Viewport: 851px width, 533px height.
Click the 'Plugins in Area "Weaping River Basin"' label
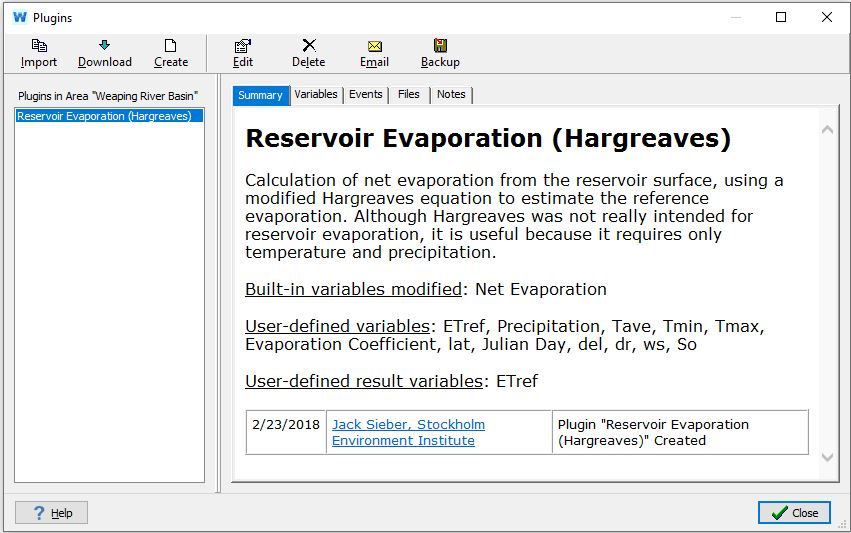point(108,96)
